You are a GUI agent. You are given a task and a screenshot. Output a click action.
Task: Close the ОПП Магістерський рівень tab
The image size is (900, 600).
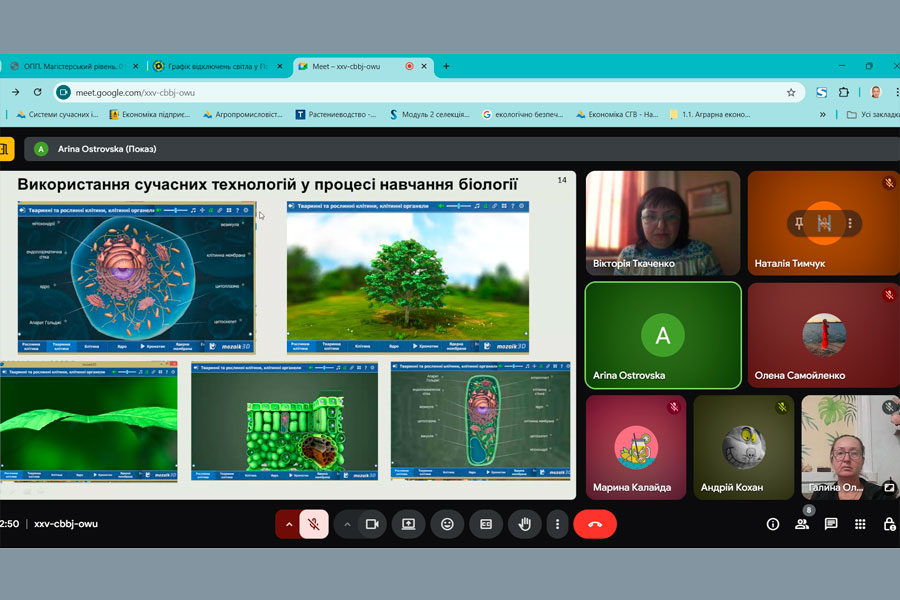pyautogui.click(x=135, y=67)
